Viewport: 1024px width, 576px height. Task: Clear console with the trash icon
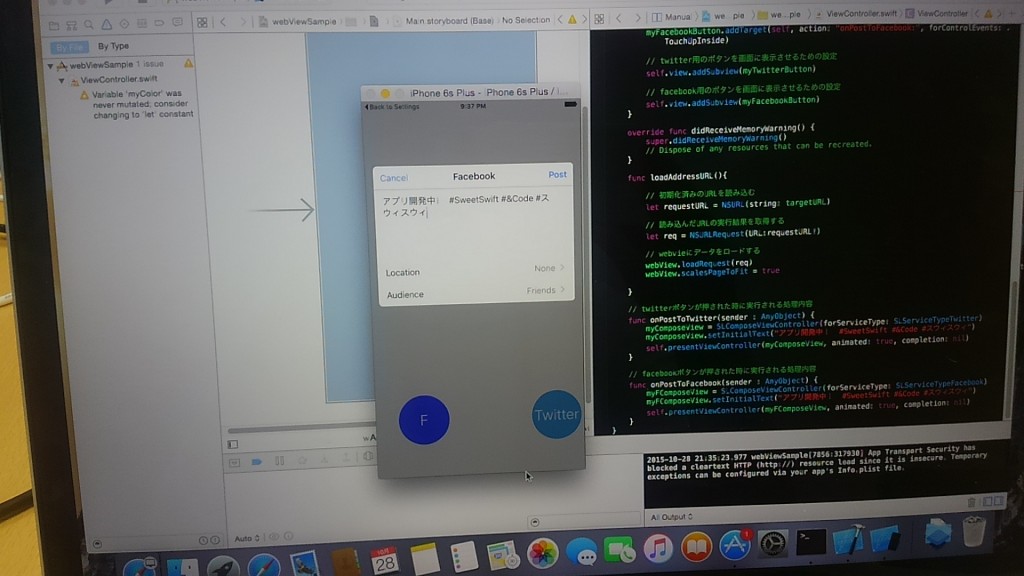971,502
